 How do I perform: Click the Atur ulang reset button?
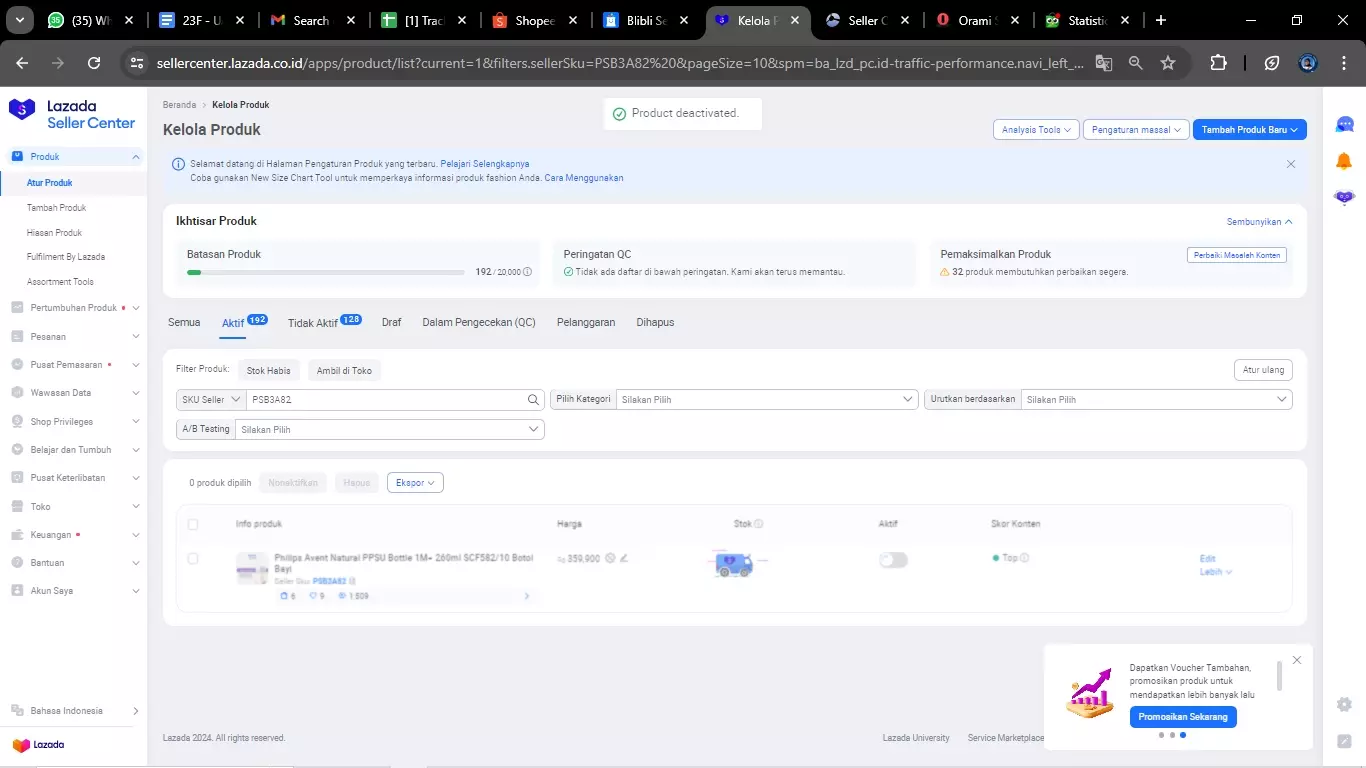pyautogui.click(x=1262, y=370)
